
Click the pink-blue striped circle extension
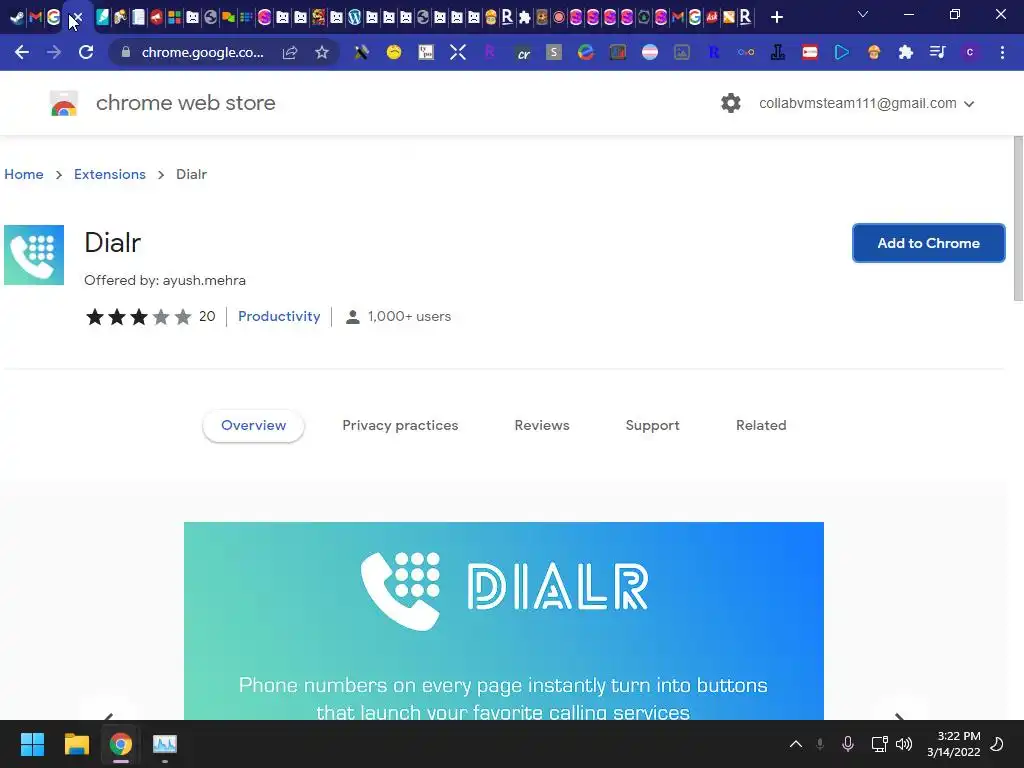click(650, 52)
